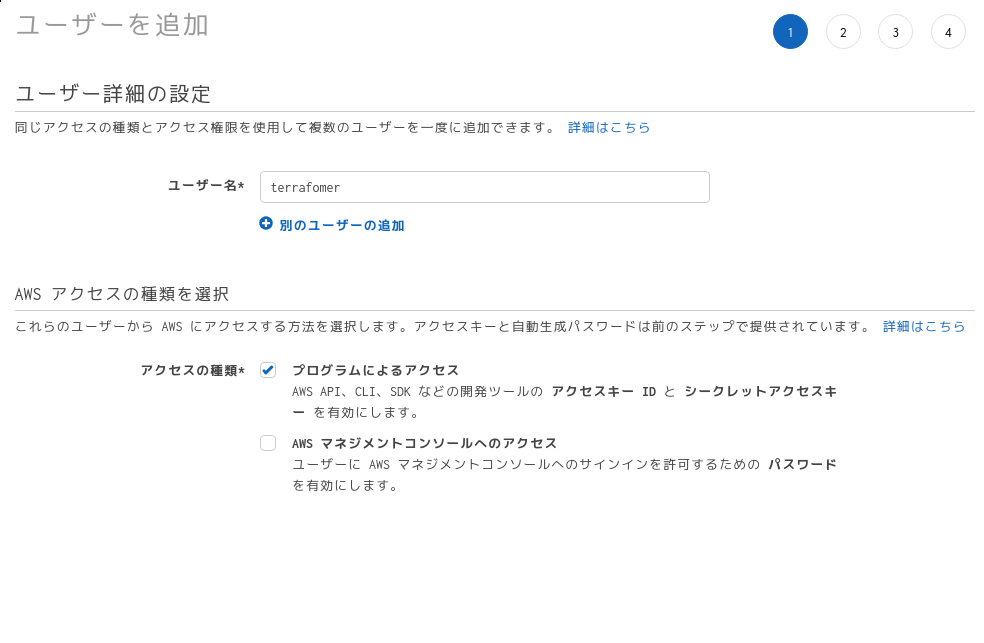Focus the ユーザー名 field containing terrafomer
984x643 pixels.
pos(484,187)
